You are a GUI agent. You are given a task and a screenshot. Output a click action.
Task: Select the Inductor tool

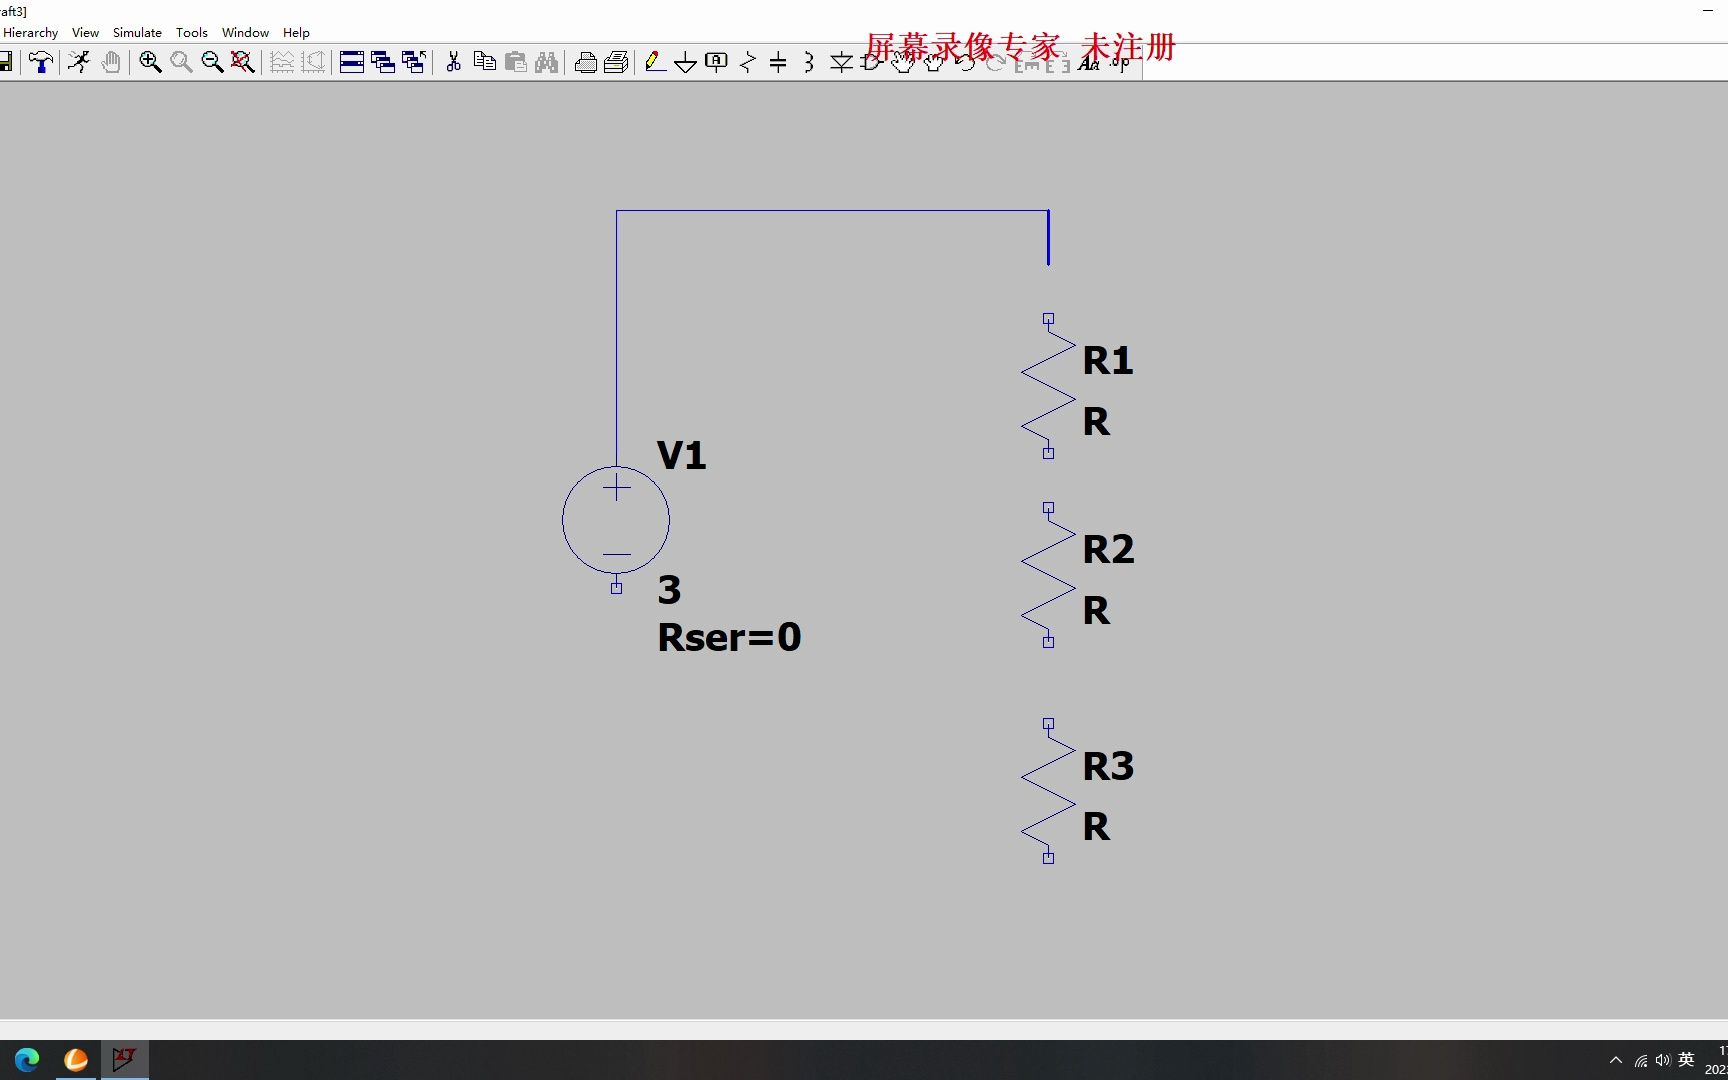808,62
